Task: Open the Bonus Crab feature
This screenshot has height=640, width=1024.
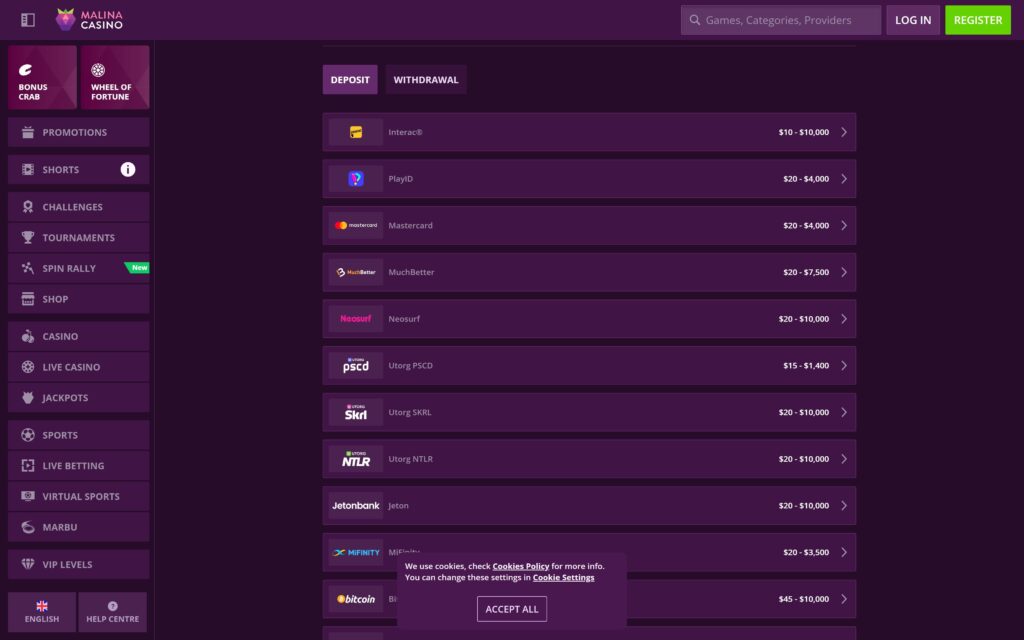Action: click(x=42, y=77)
